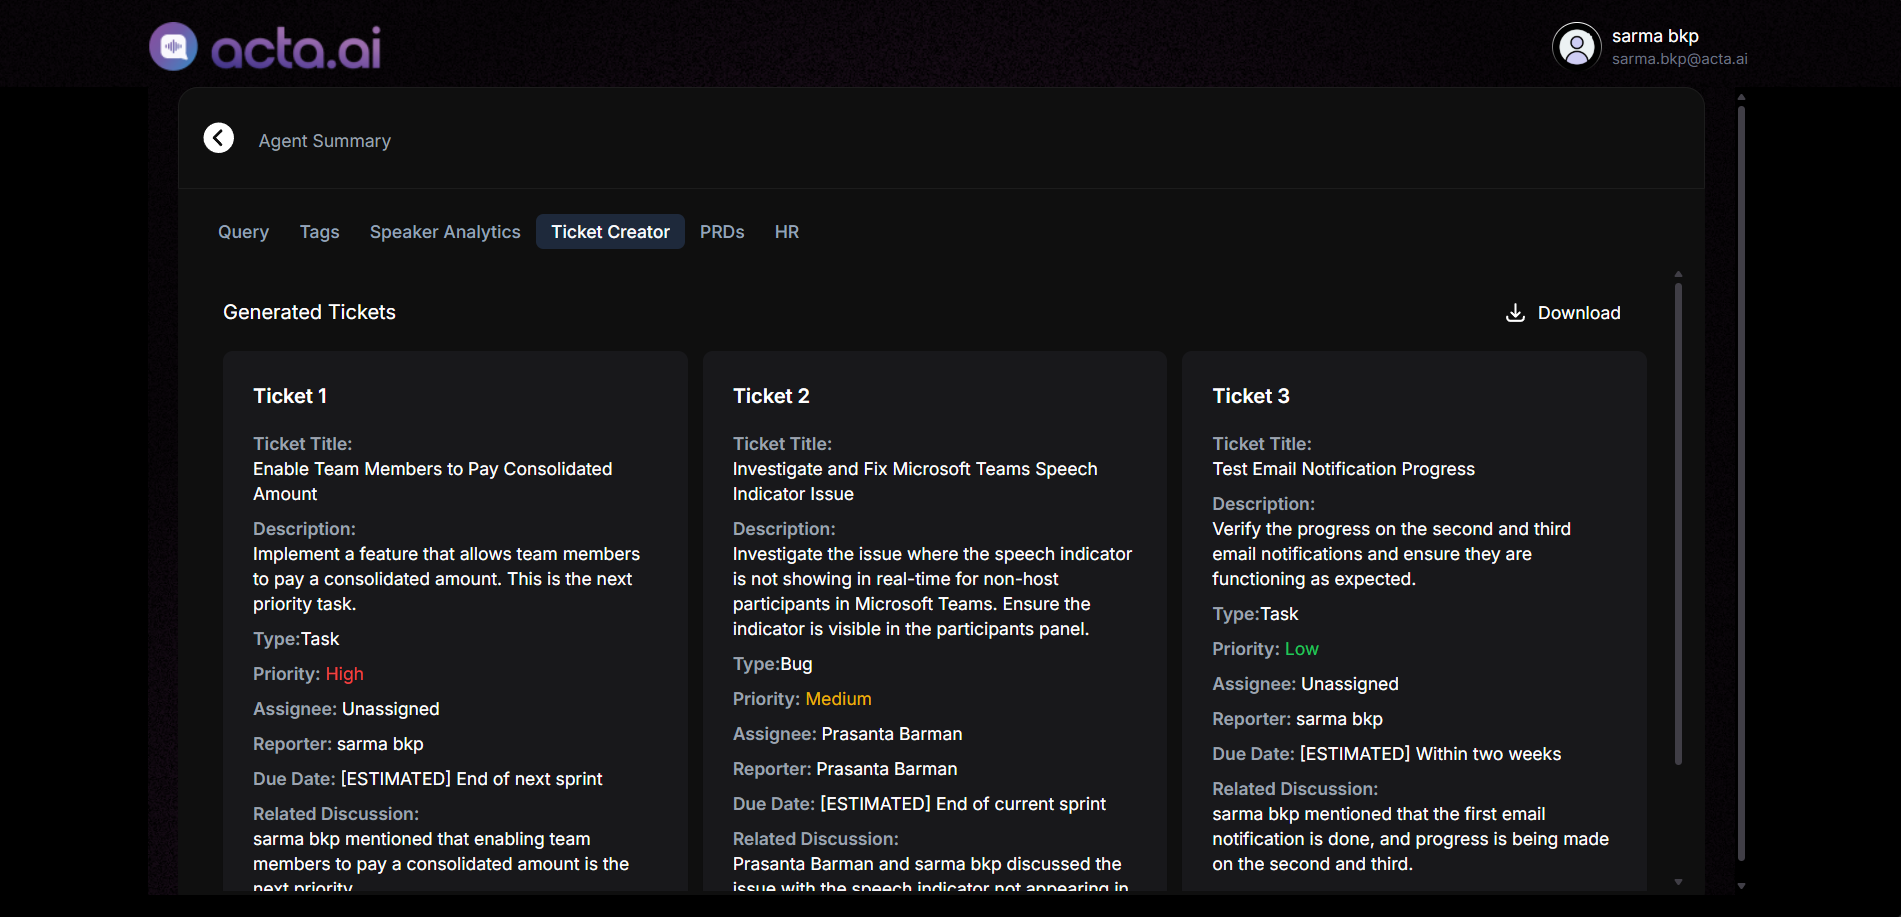This screenshot has width=1901, height=917.
Task: Click the Download button for generated tickets
Action: 1562,312
